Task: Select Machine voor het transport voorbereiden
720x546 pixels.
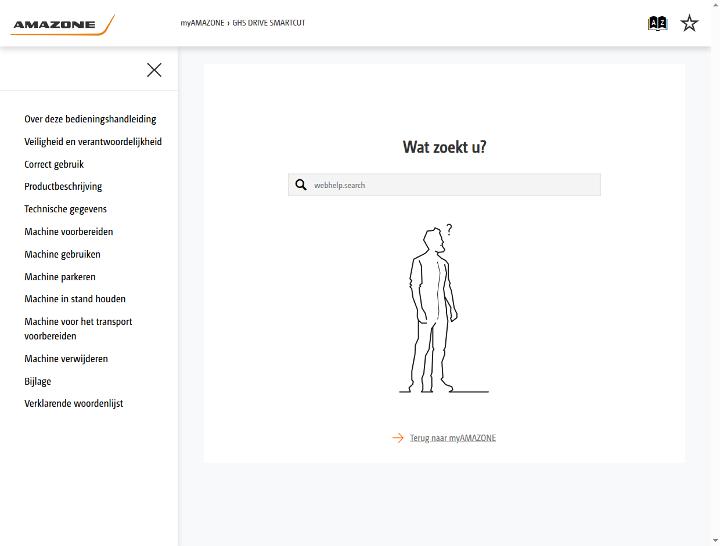Action: (78, 328)
